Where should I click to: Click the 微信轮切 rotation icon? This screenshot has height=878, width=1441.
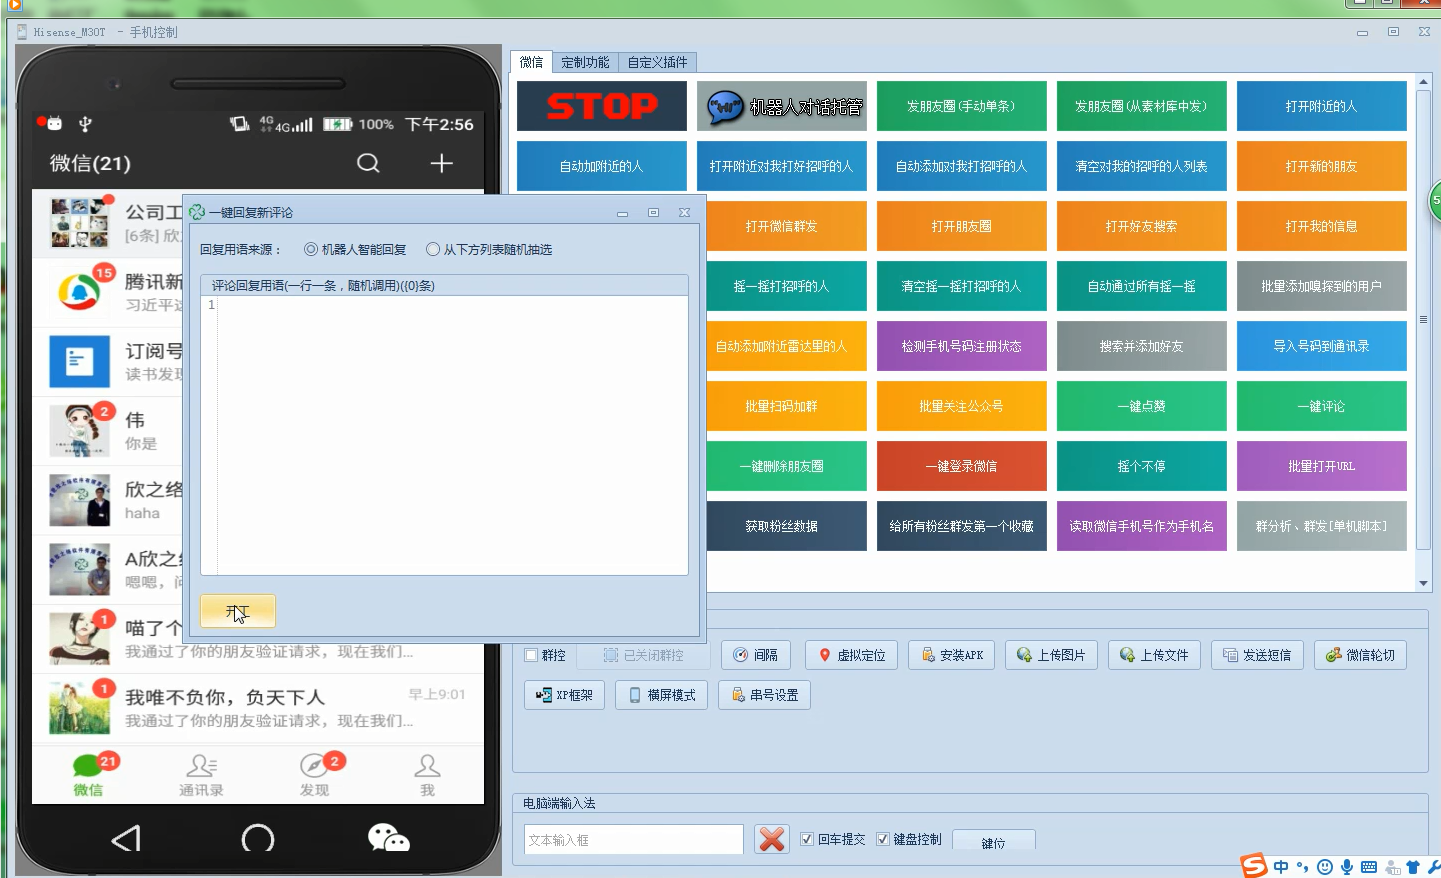coord(1331,655)
